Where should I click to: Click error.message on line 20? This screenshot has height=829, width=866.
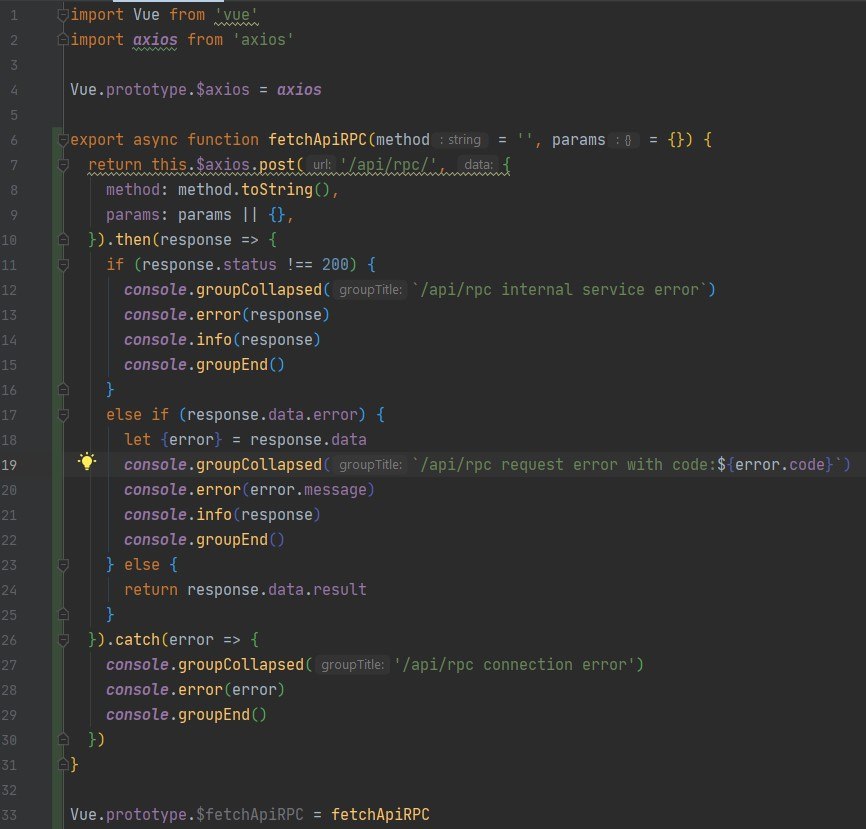pyautogui.click(x=308, y=489)
